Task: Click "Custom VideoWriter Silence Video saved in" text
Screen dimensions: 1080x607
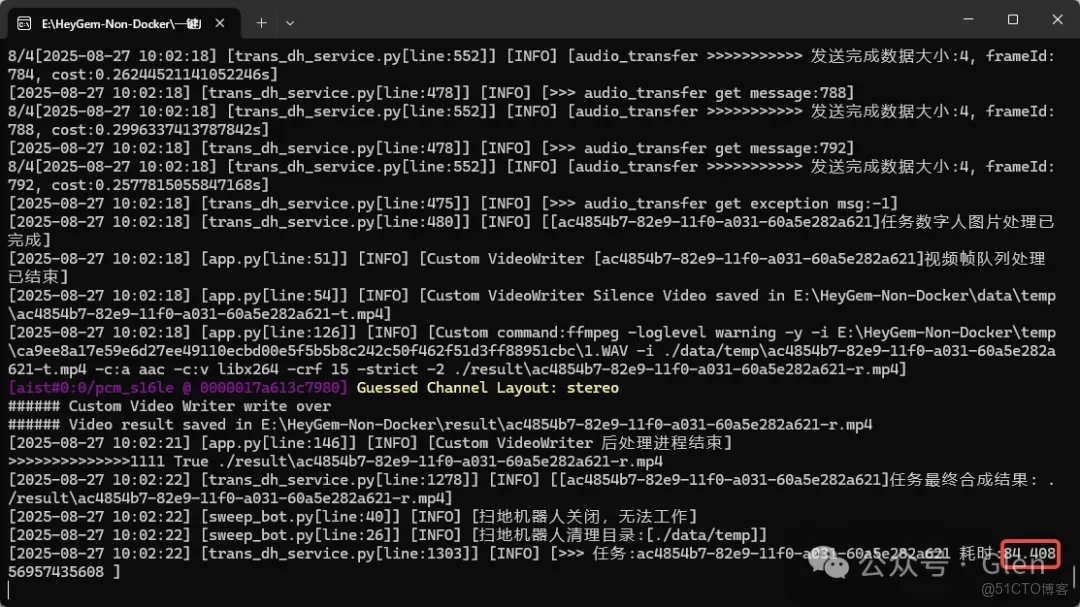Action: pyautogui.click(x=607, y=296)
